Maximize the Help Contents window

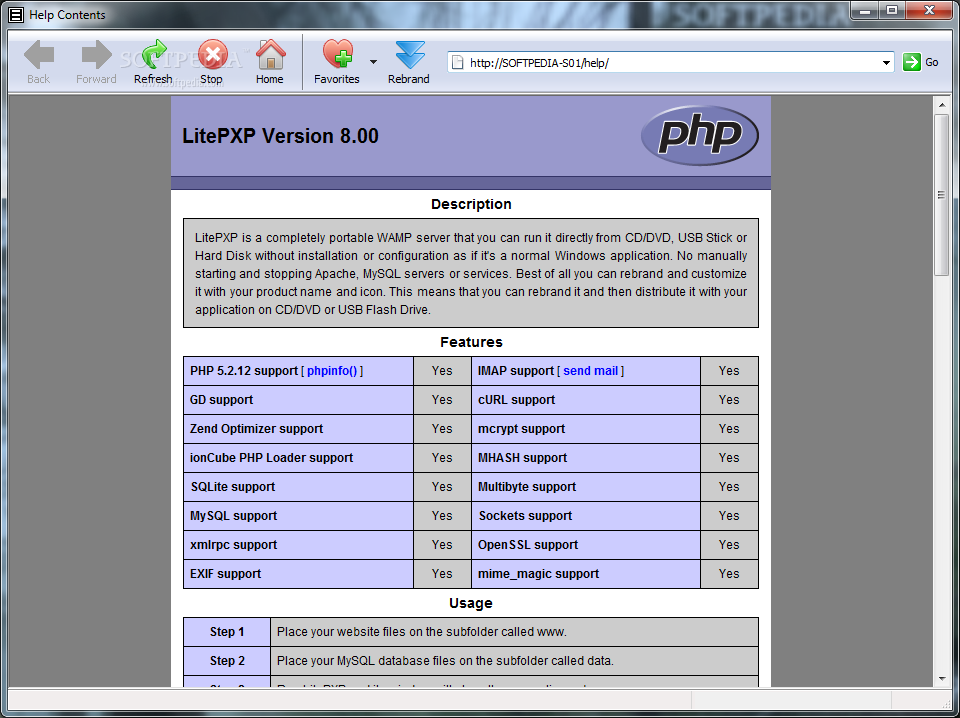point(892,10)
